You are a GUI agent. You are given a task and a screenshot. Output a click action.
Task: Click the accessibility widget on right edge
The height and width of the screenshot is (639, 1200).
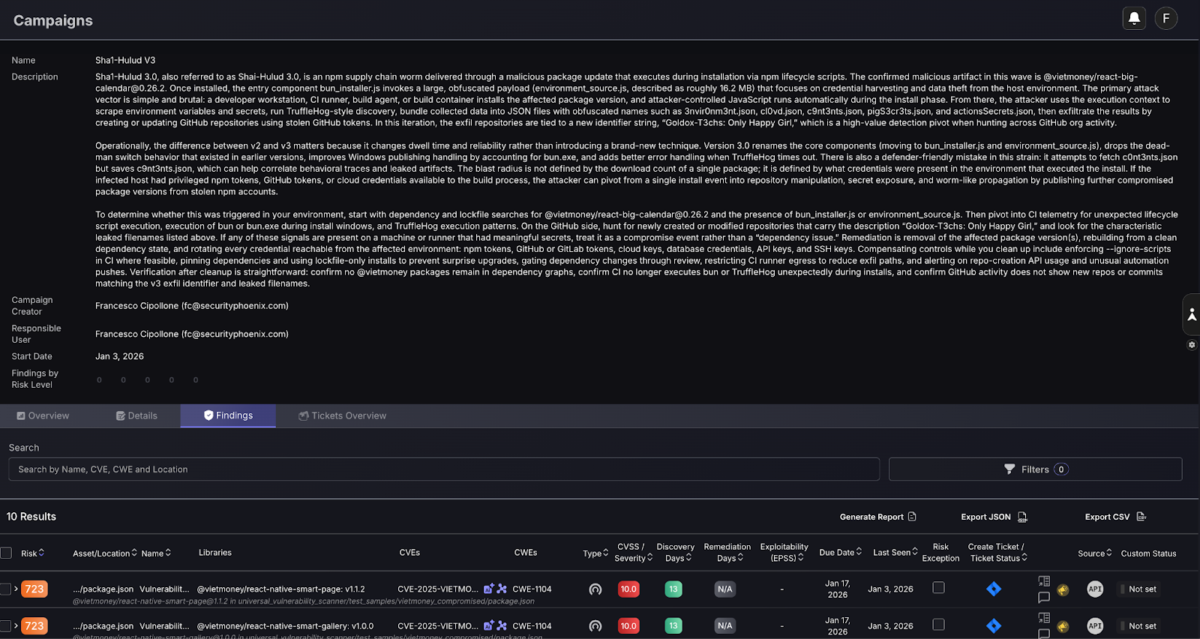tap(1191, 314)
